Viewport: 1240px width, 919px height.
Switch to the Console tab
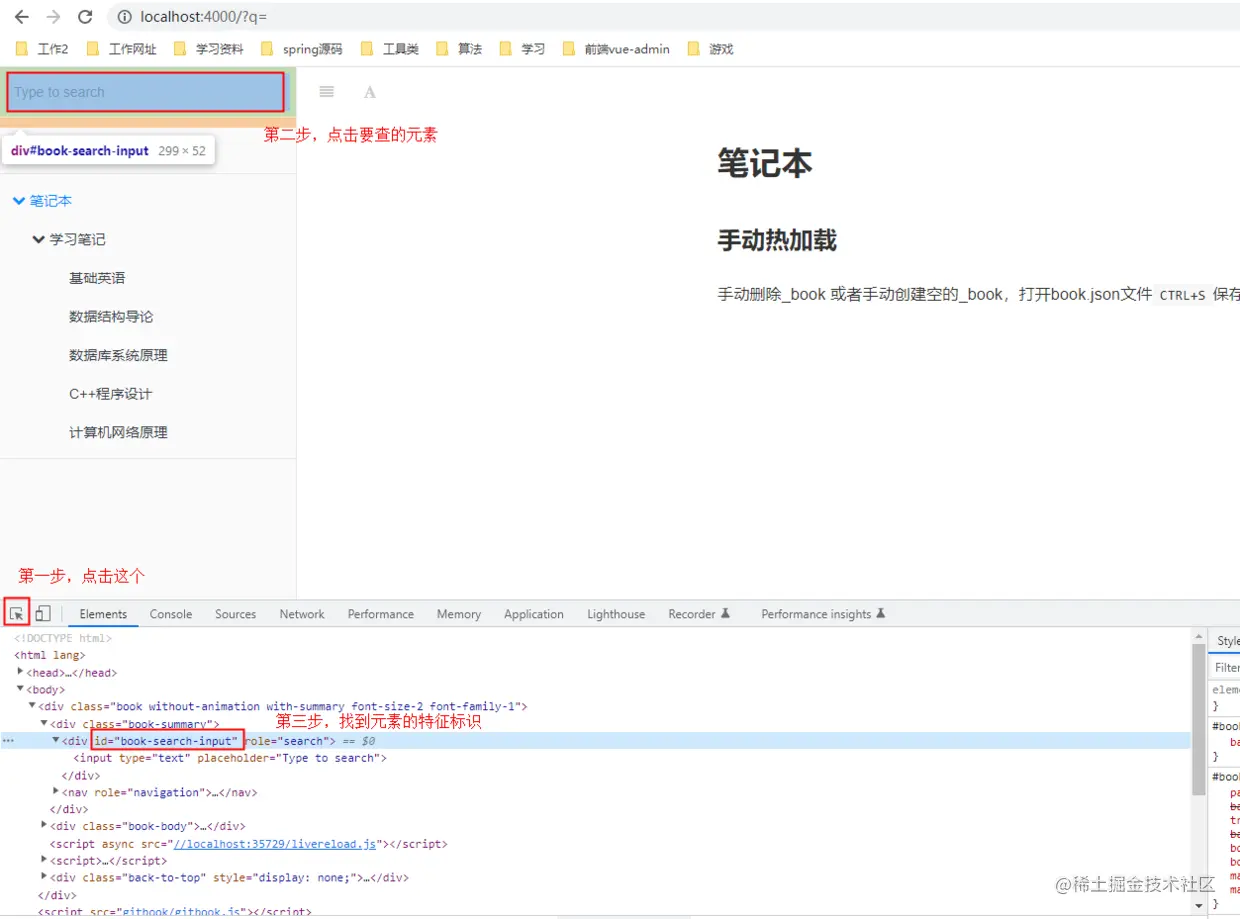click(x=171, y=614)
